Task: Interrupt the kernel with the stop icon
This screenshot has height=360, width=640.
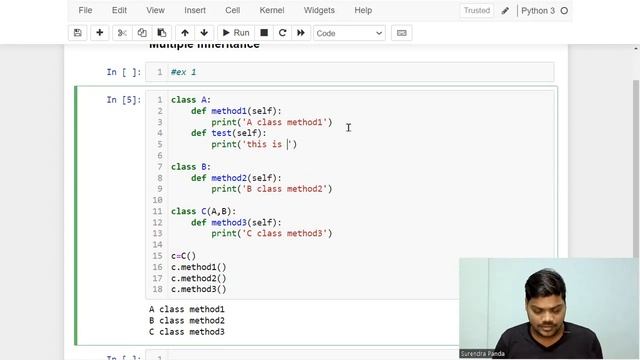Action: coord(264,33)
